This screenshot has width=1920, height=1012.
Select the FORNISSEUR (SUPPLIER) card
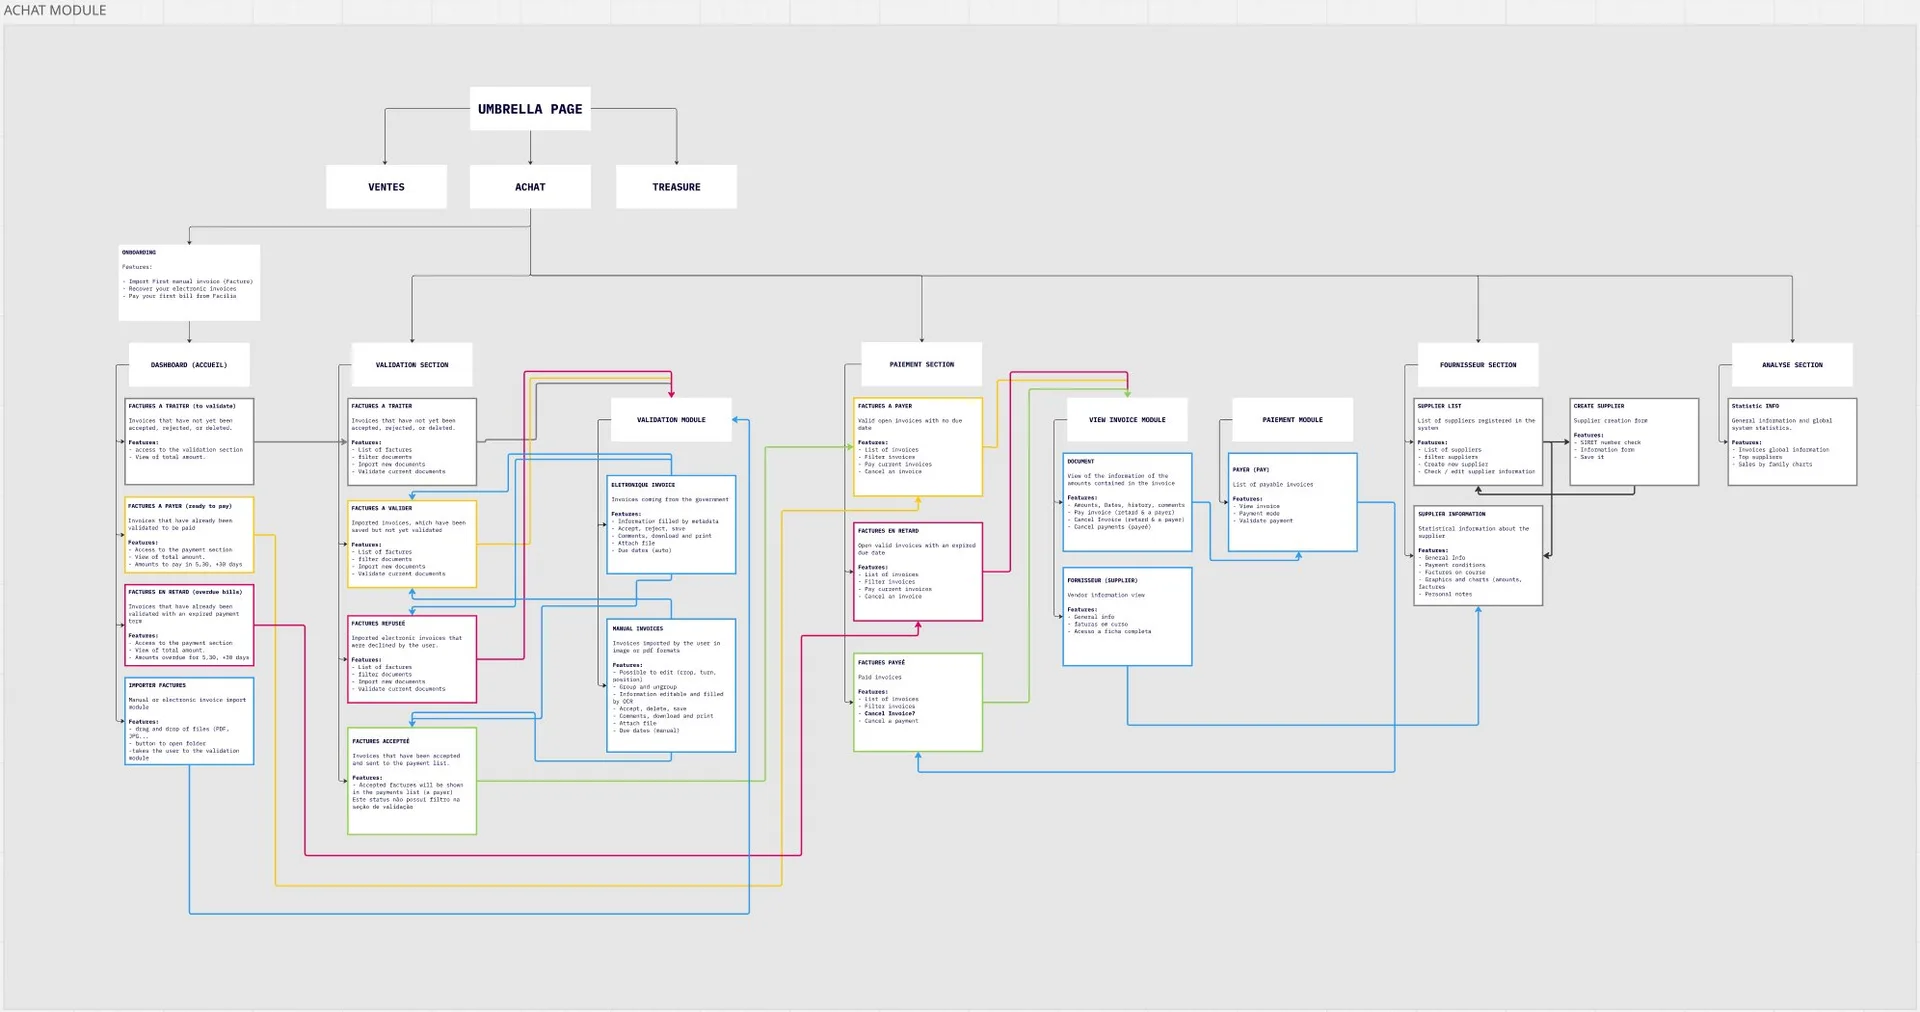click(x=1127, y=617)
